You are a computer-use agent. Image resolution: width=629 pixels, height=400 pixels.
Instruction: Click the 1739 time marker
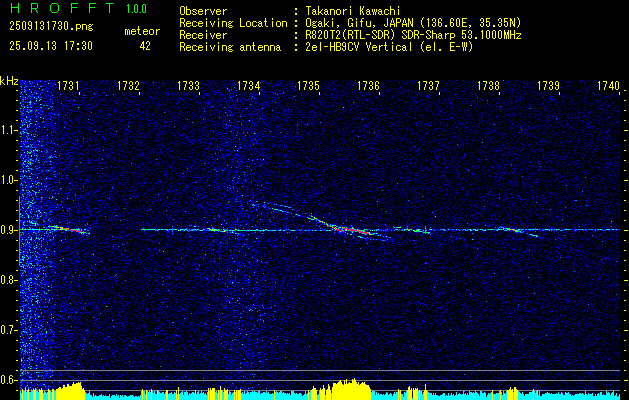(549, 86)
